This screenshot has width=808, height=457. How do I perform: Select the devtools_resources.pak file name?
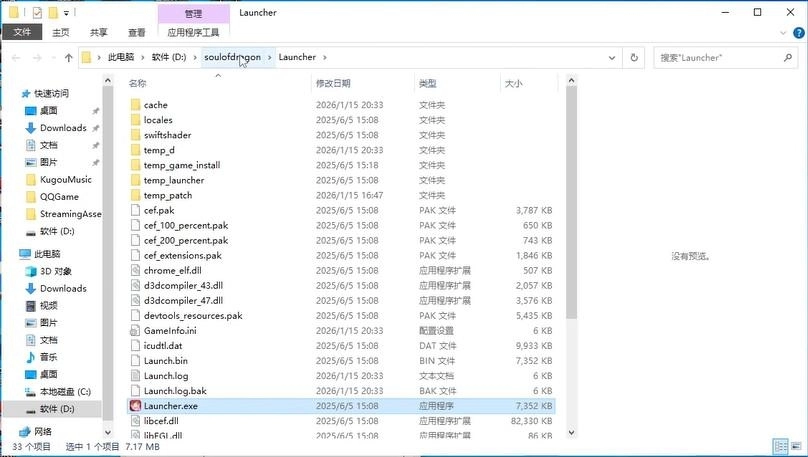193,316
